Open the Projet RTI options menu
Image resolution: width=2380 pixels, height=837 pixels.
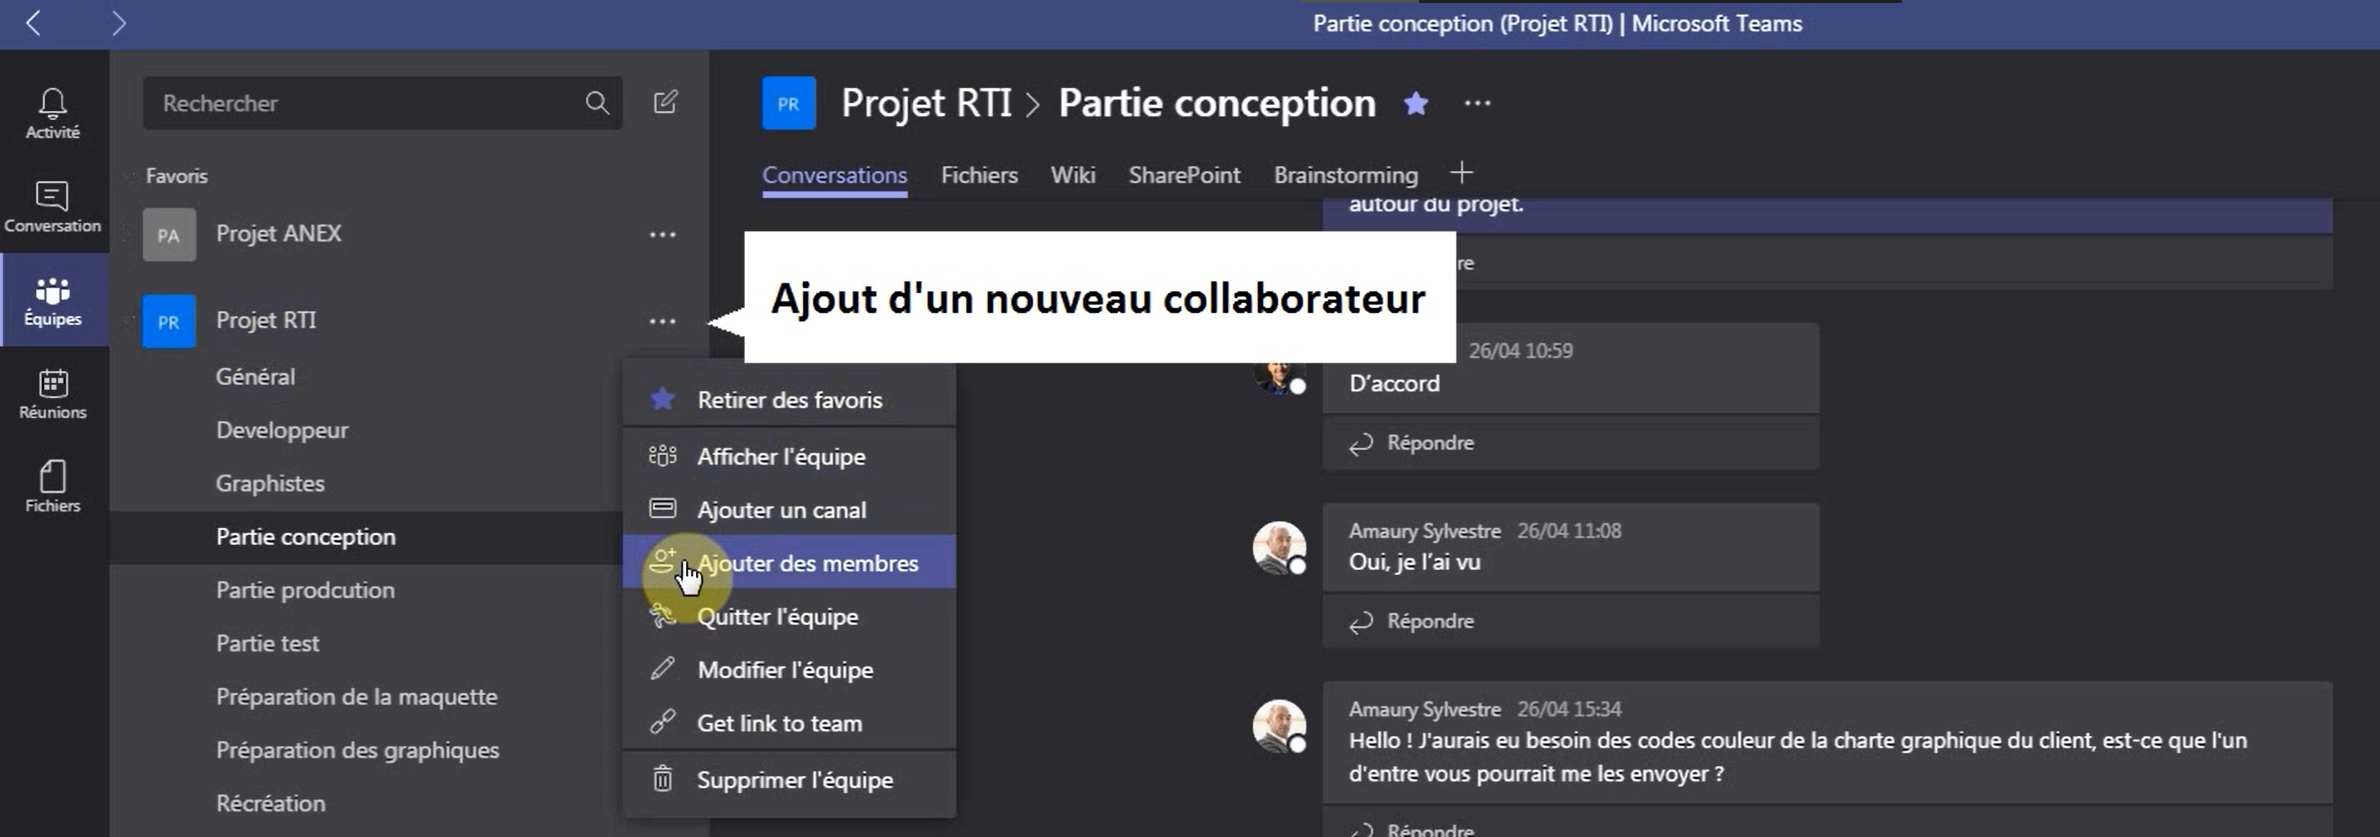tap(662, 320)
